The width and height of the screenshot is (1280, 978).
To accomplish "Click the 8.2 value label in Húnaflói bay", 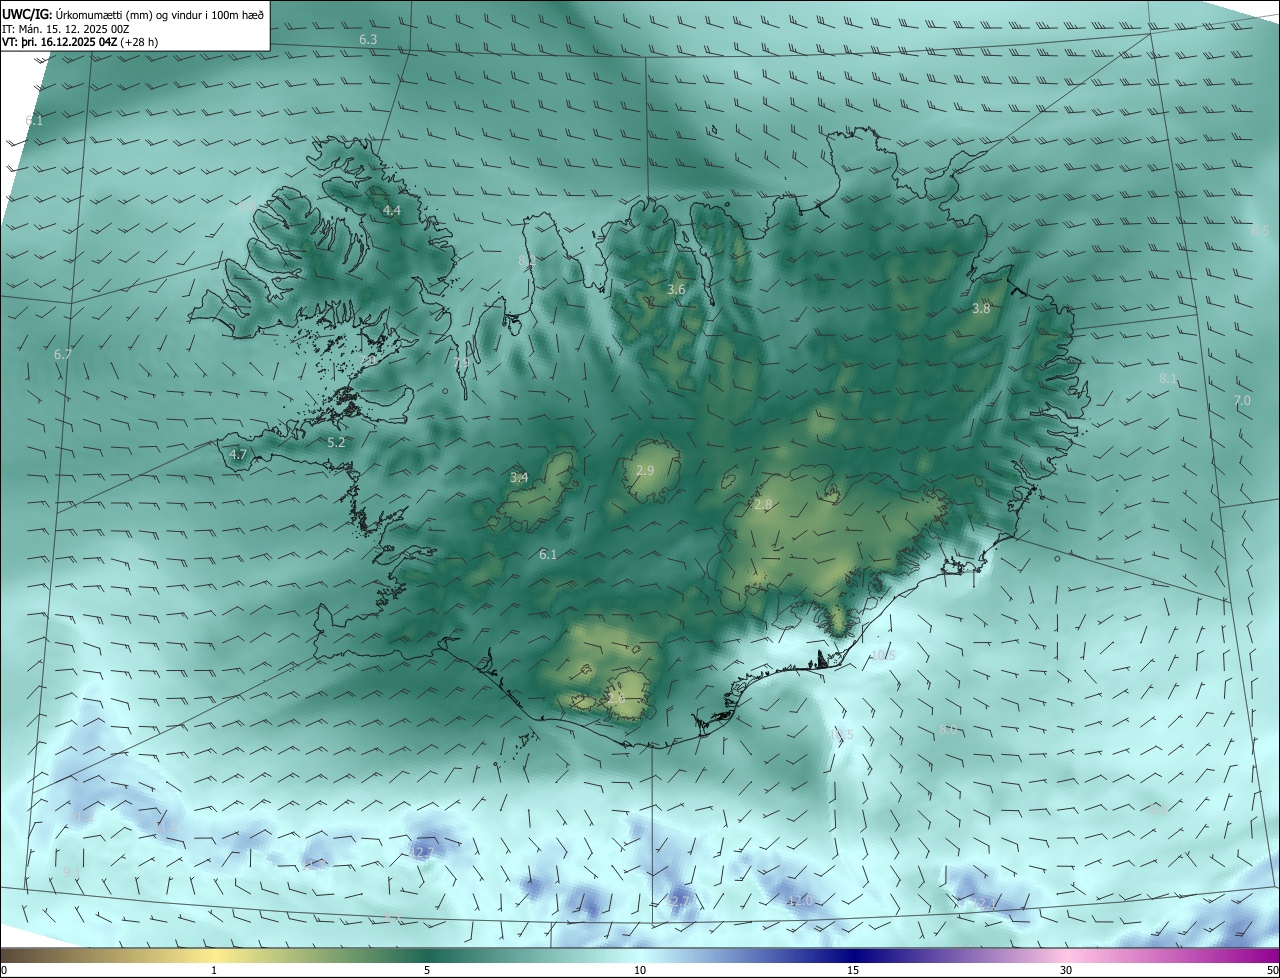I will [526, 261].
